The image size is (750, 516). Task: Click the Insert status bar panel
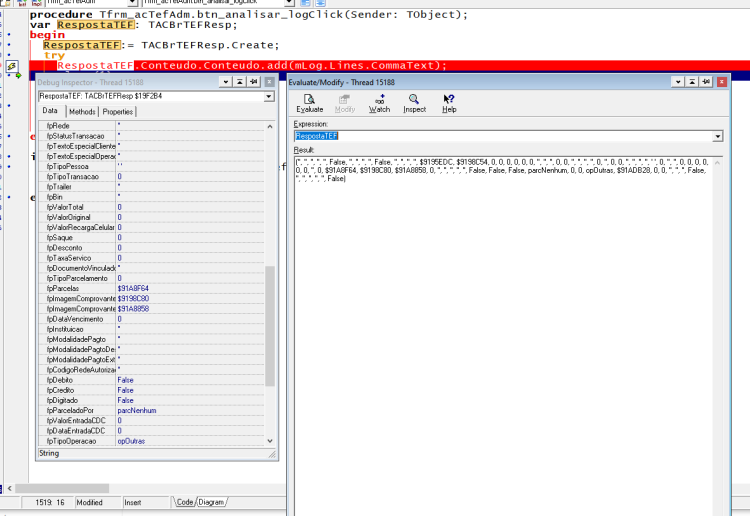(144, 502)
